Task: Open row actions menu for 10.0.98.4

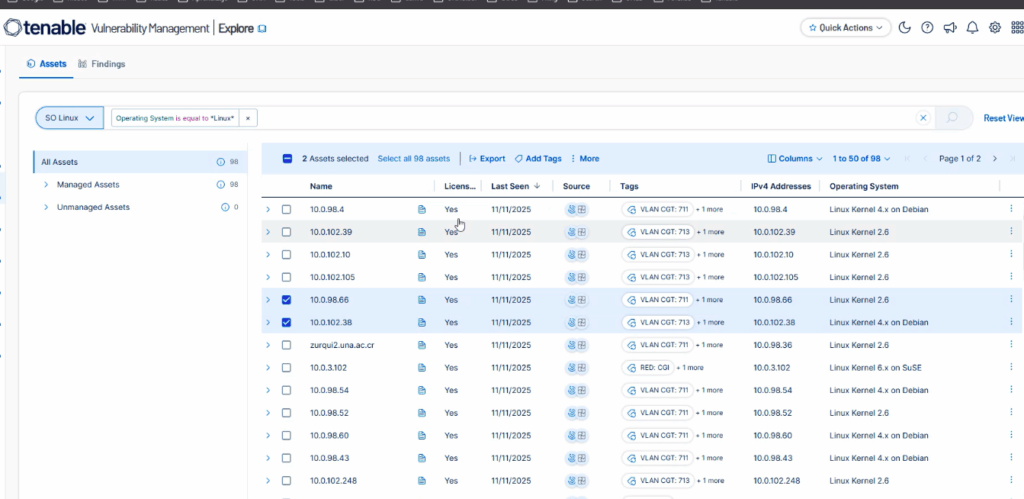Action: [1011, 209]
